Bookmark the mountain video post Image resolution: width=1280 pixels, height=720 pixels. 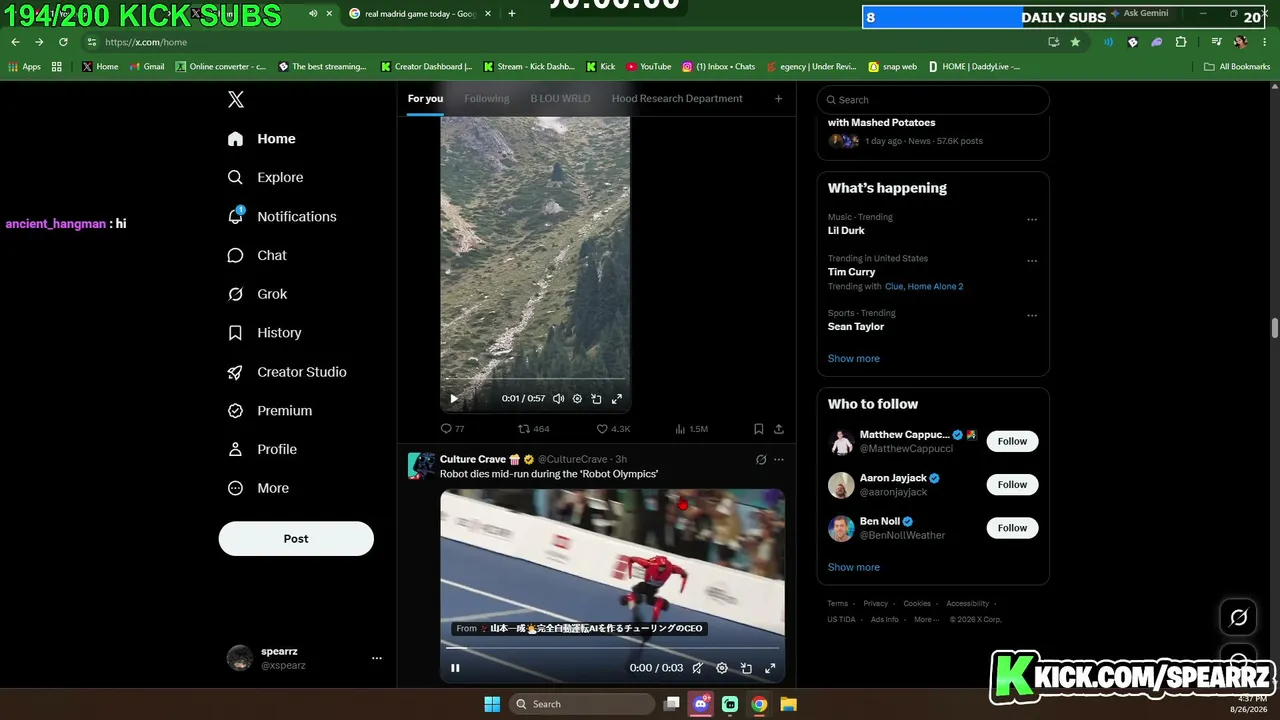[x=758, y=429]
